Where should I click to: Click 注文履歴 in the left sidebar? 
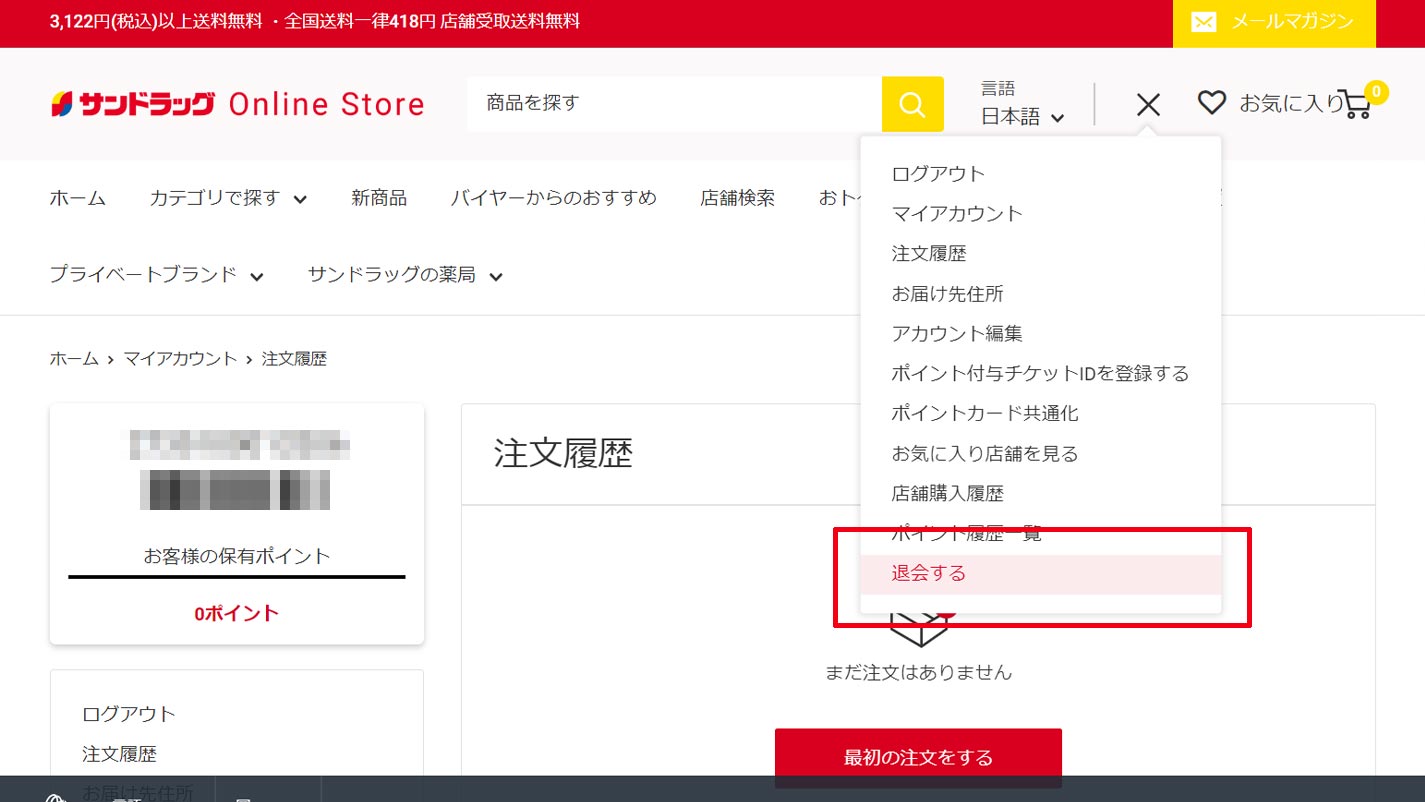point(119,754)
